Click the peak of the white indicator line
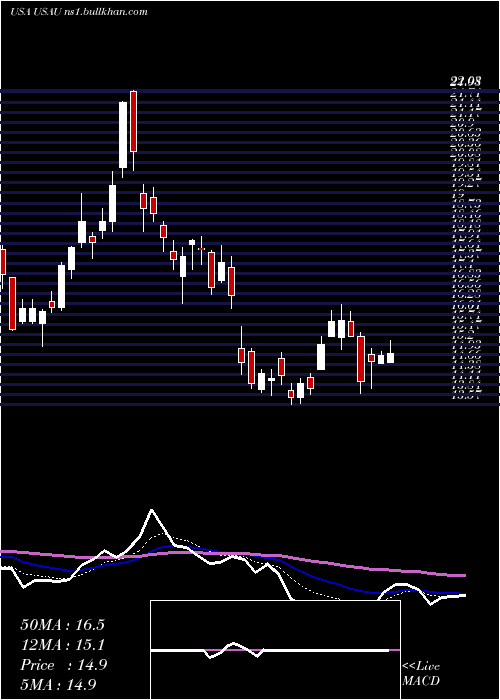500x700 pixels. (152, 510)
